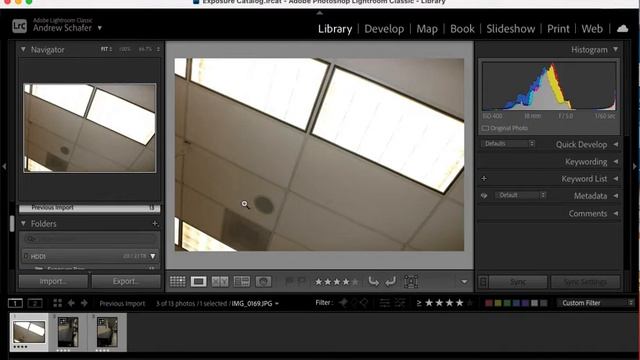Expand Keywording panel
The width and height of the screenshot is (640, 360).
(616, 162)
